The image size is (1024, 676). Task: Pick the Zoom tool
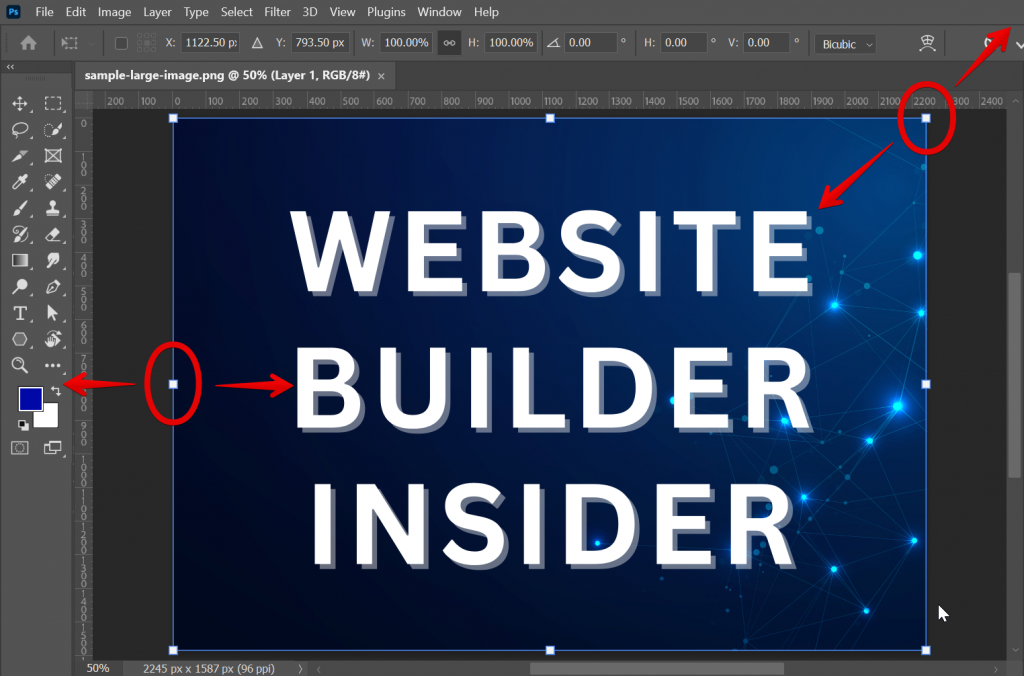point(22,365)
